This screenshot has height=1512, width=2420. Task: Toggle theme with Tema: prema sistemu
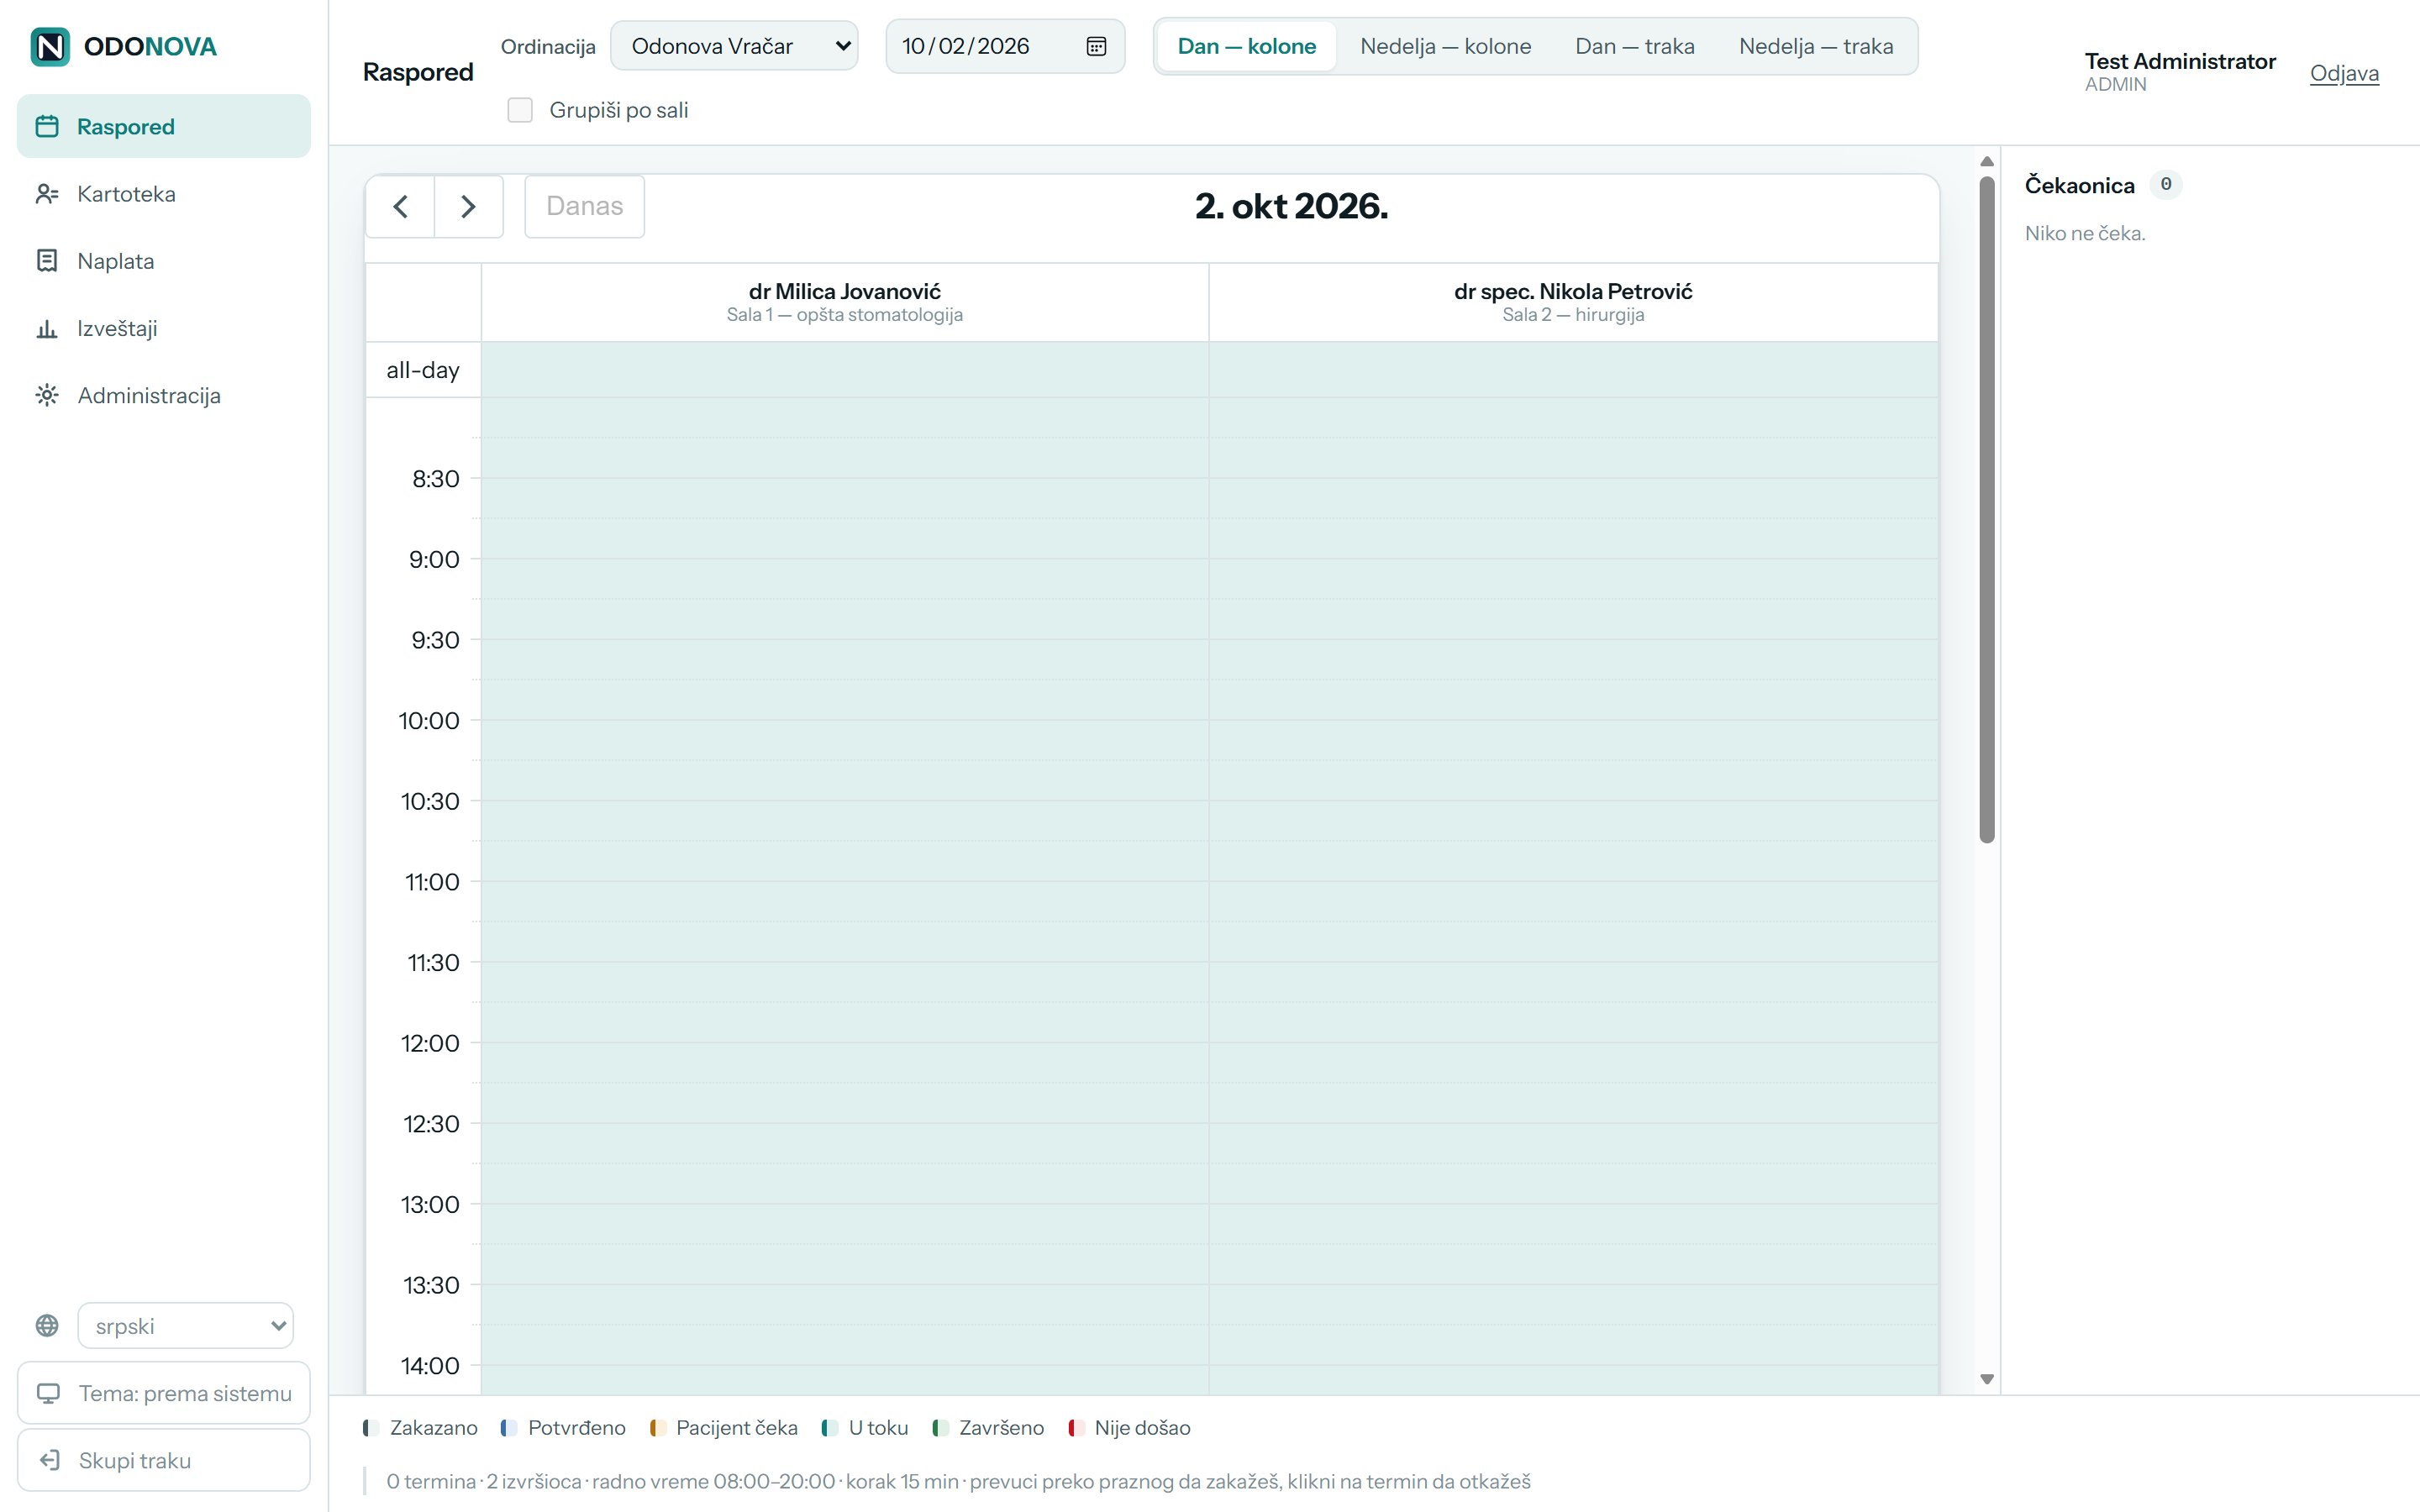(x=164, y=1393)
